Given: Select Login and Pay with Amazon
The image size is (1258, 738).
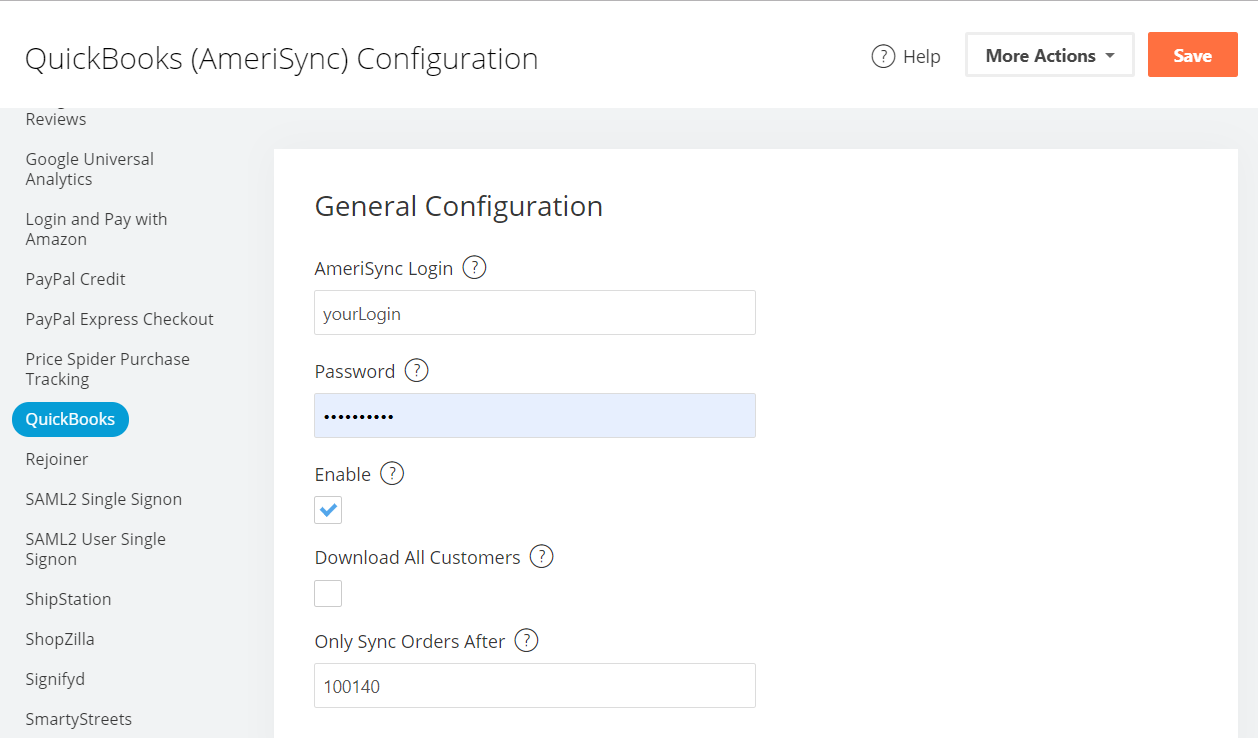Looking at the screenshot, I should pos(96,229).
